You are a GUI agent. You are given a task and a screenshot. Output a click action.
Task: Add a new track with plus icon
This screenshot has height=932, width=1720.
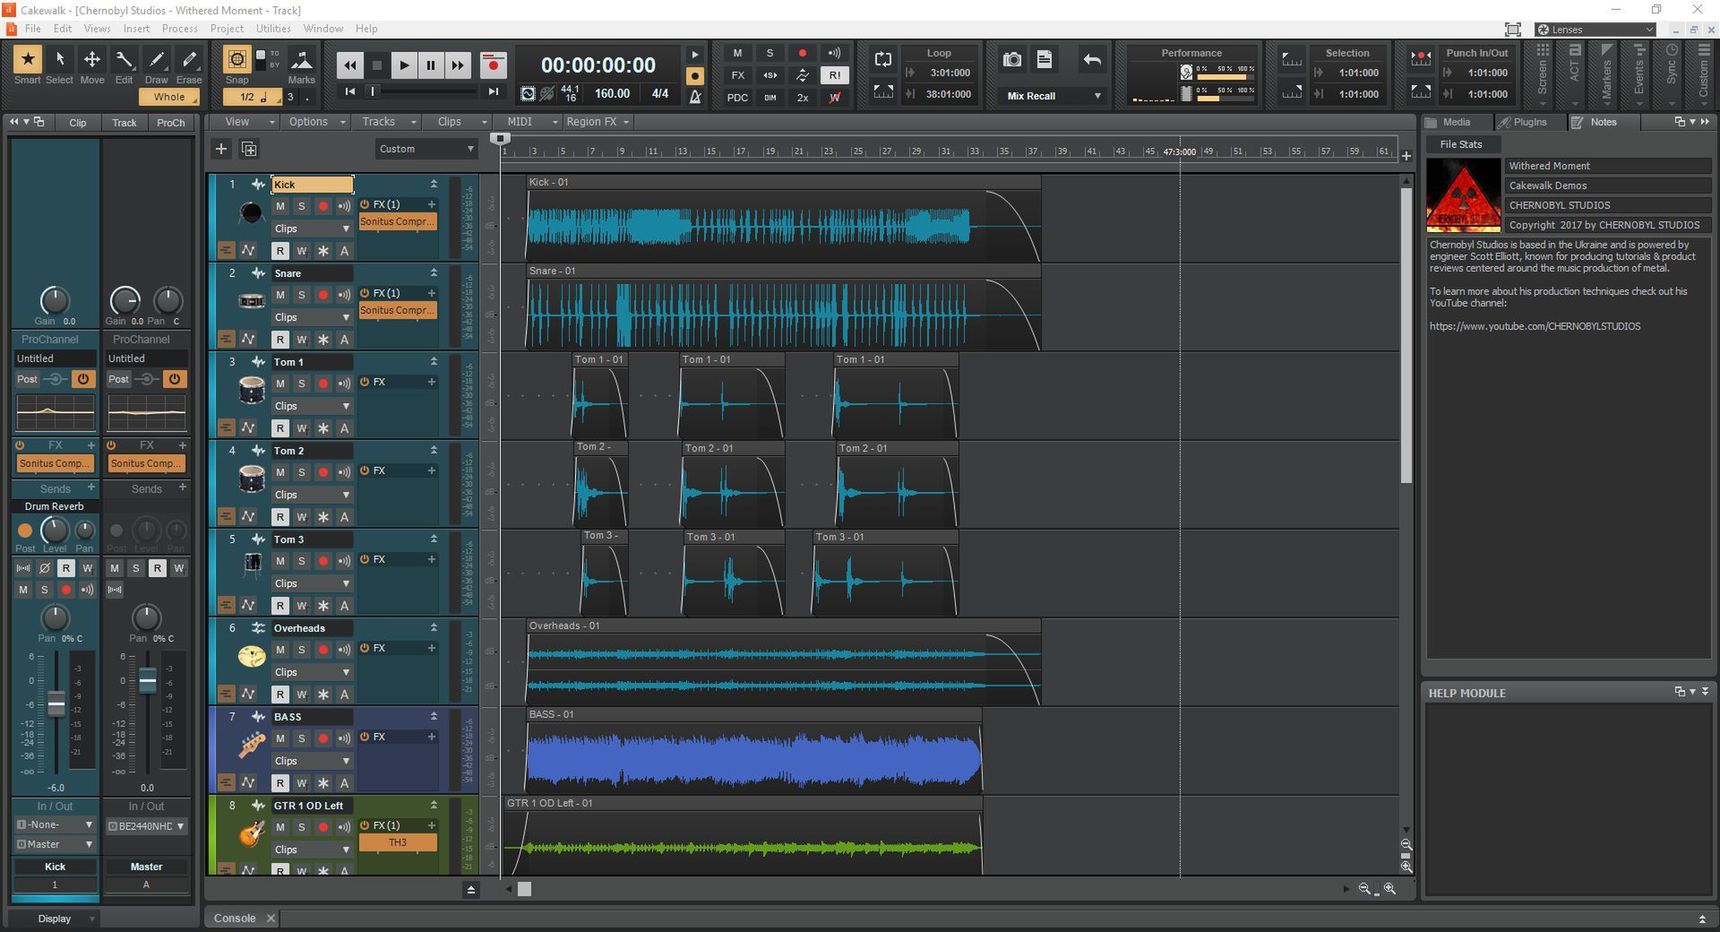click(221, 149)
